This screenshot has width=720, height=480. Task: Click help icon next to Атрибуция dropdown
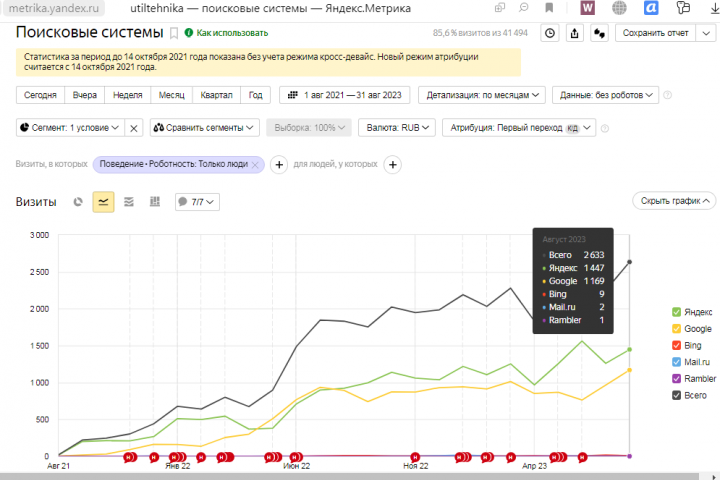[x=605, y=128]
